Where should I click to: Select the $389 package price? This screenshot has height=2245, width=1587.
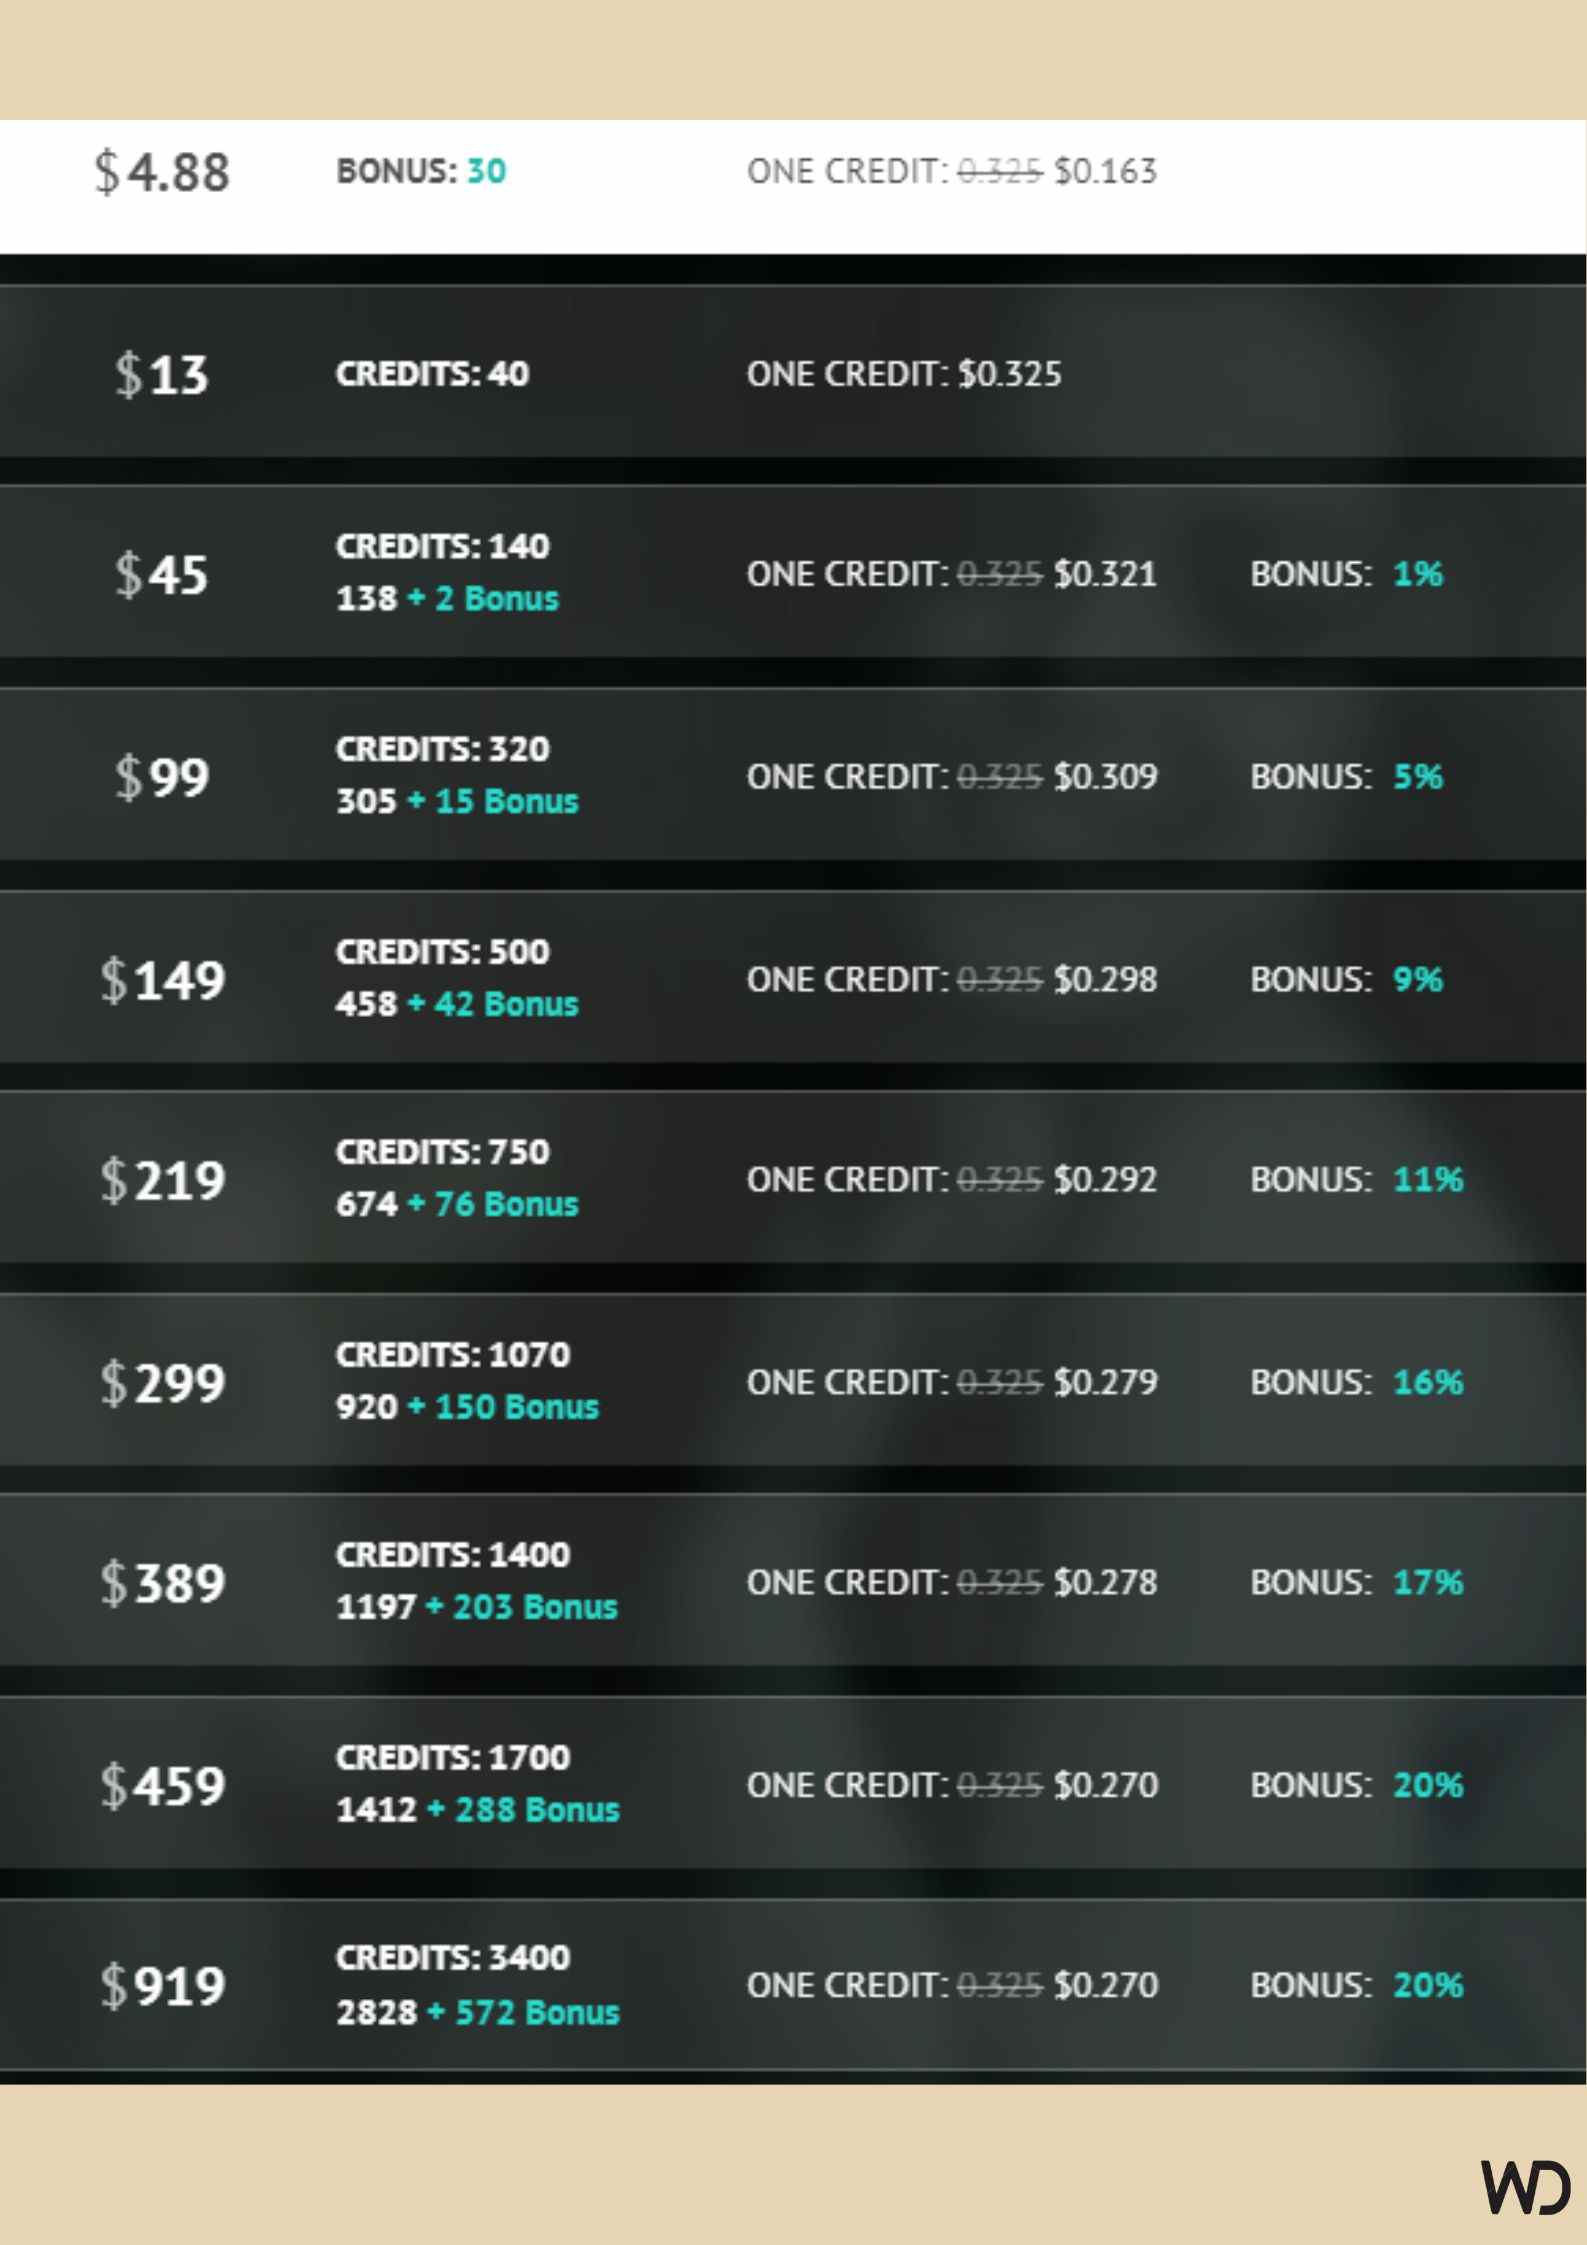click(163, 1583)
